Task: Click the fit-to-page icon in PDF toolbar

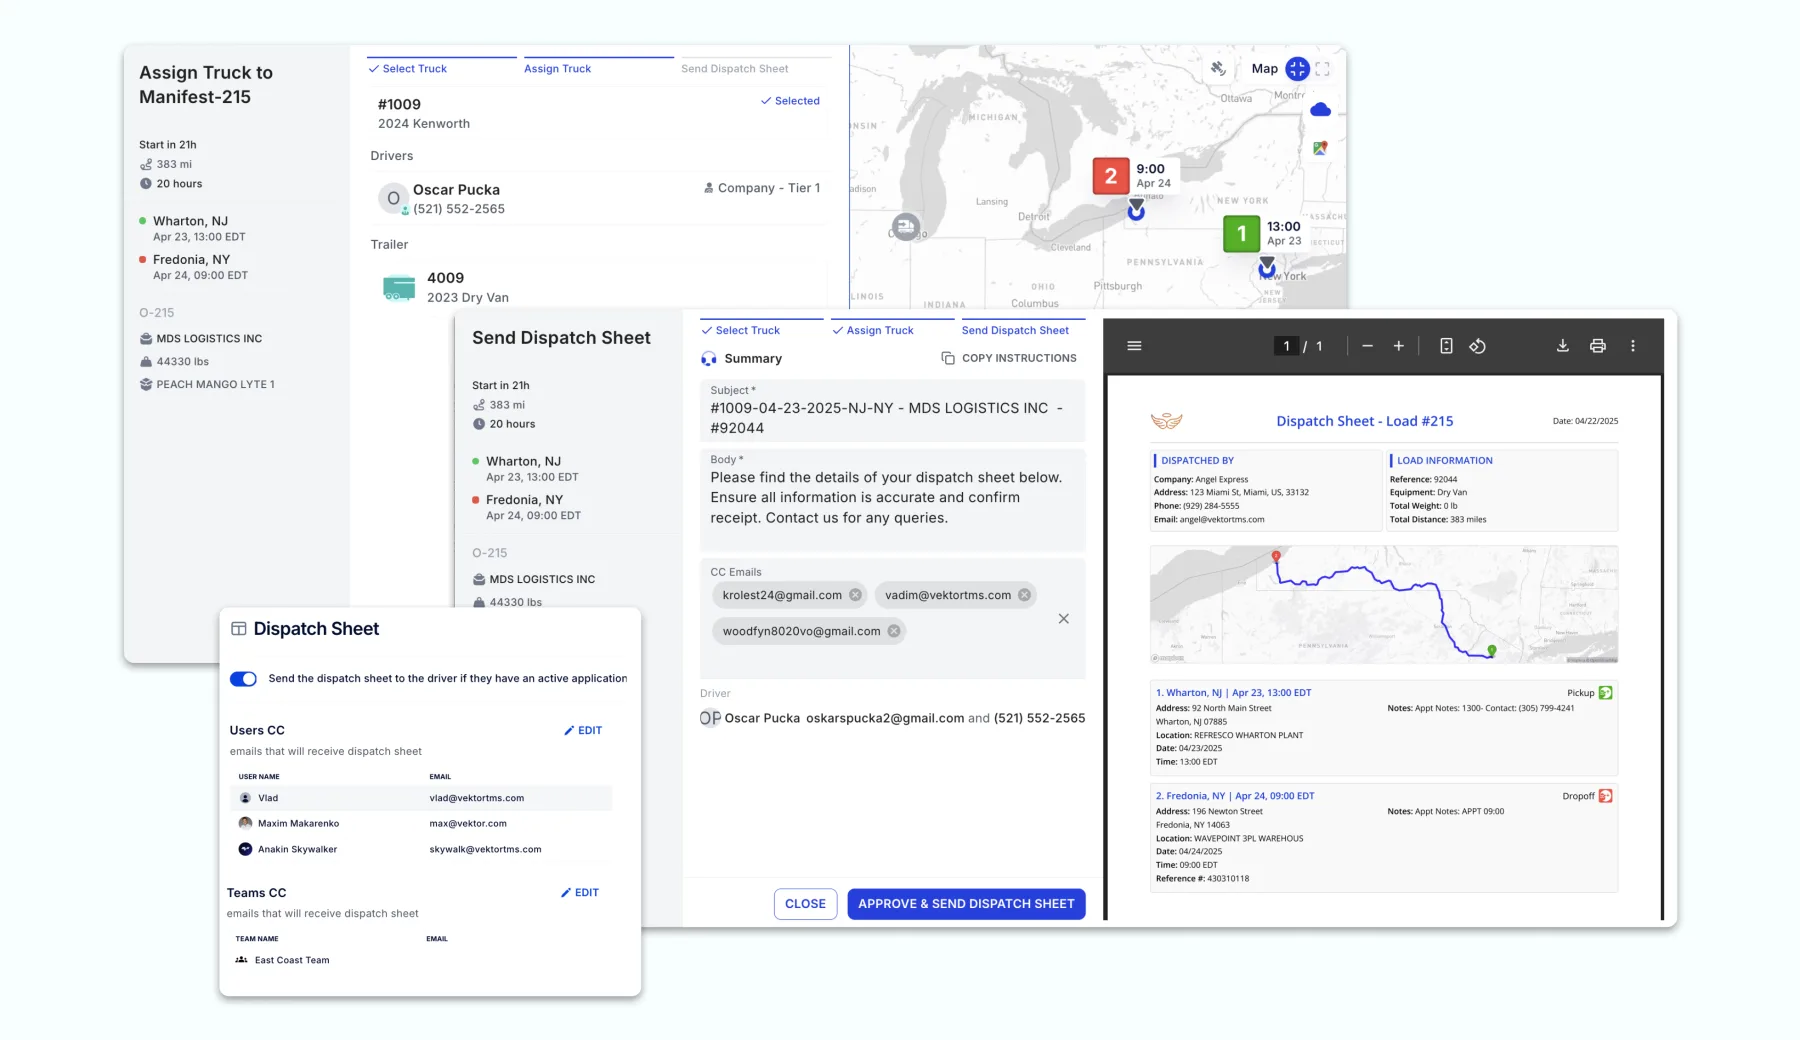Action: 1446,346
